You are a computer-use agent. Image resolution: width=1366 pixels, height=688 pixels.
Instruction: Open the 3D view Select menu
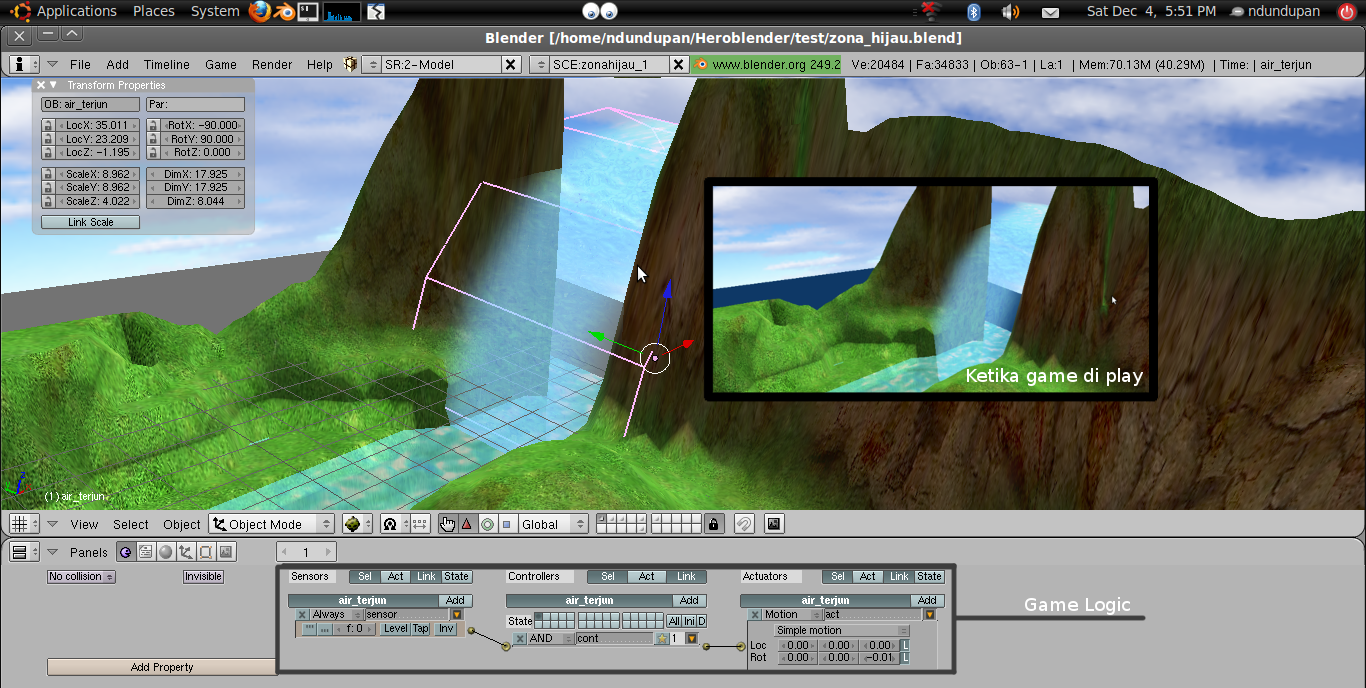click(130, 524)
